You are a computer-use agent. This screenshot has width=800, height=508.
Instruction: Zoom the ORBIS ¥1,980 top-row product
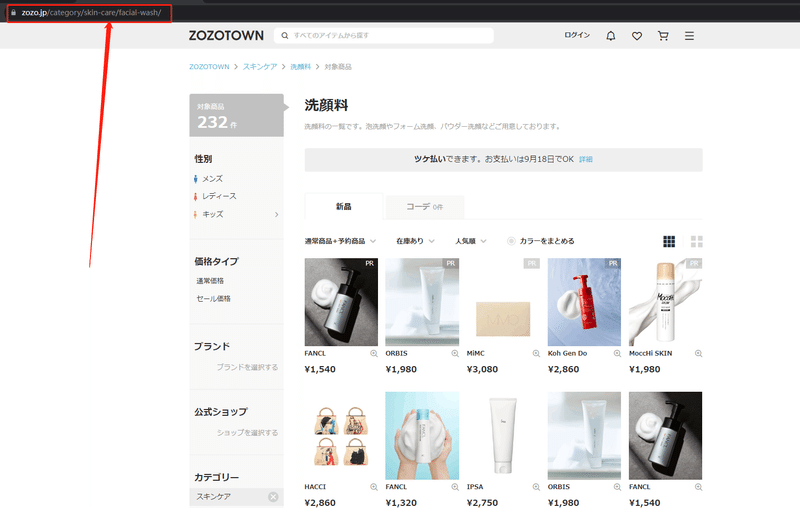click(x=455, y=353)
